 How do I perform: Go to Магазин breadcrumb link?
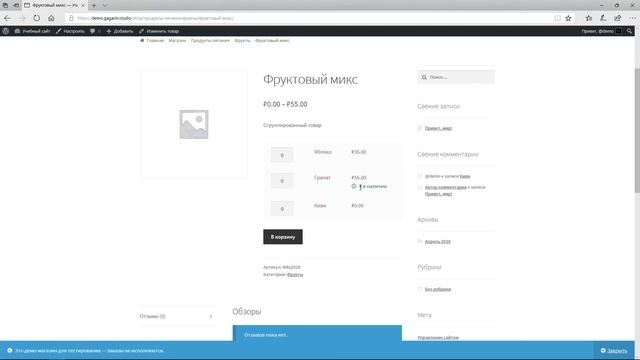177,40
